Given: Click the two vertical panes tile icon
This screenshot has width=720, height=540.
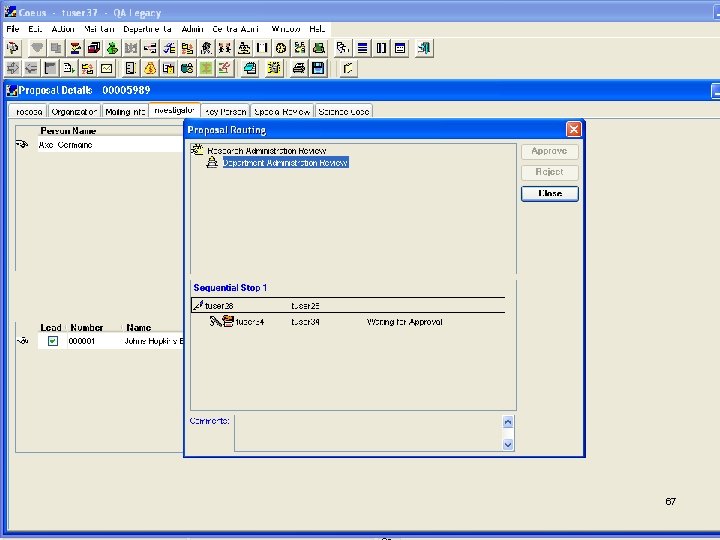Looking at the screenshot, I should [x=381, y=48].
